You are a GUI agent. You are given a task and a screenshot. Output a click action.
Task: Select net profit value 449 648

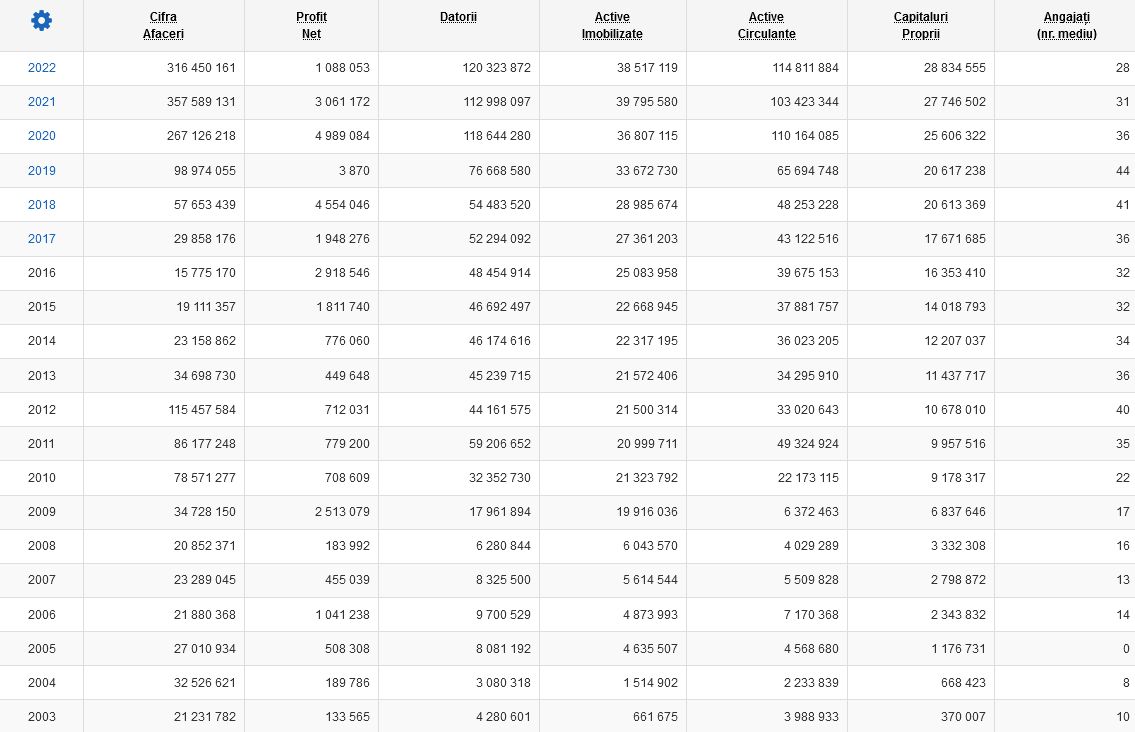(347, 376)
